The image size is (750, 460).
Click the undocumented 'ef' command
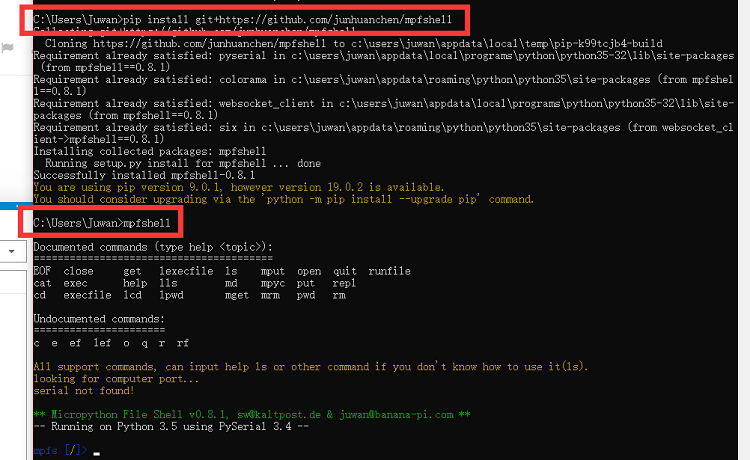pyautogui.click(x=75, y=343)
